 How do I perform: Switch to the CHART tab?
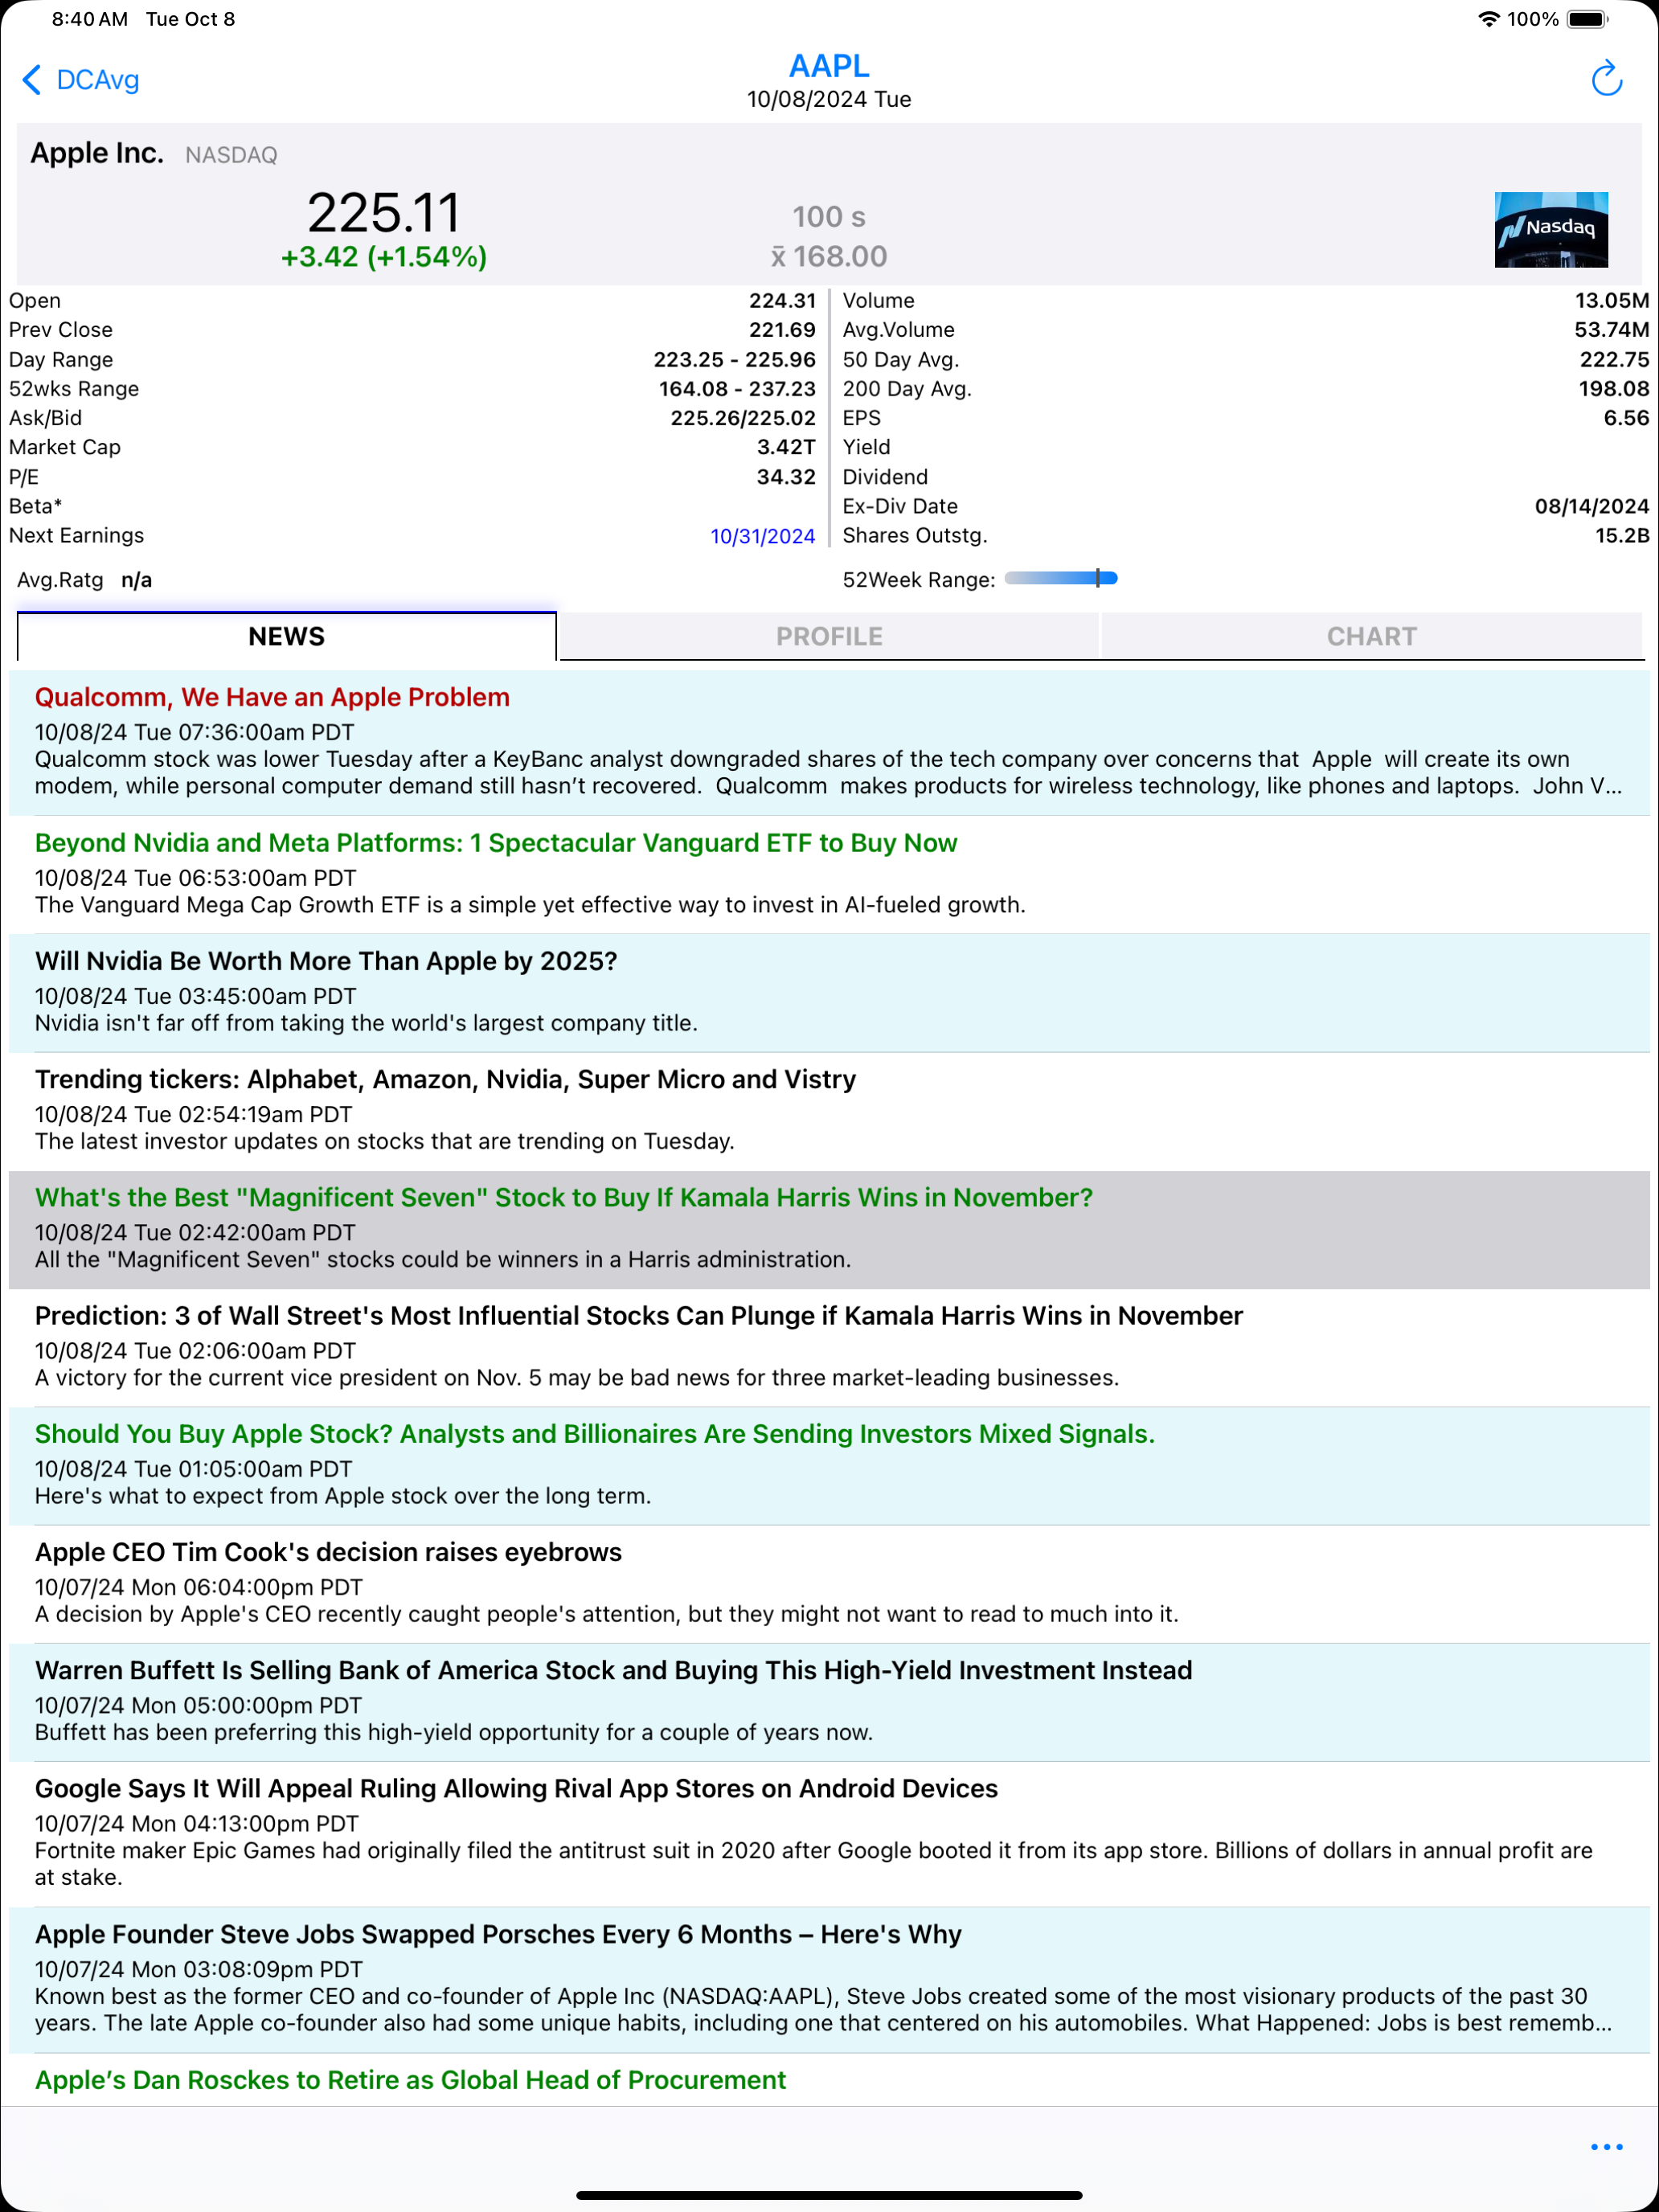tap(1372, 636)
